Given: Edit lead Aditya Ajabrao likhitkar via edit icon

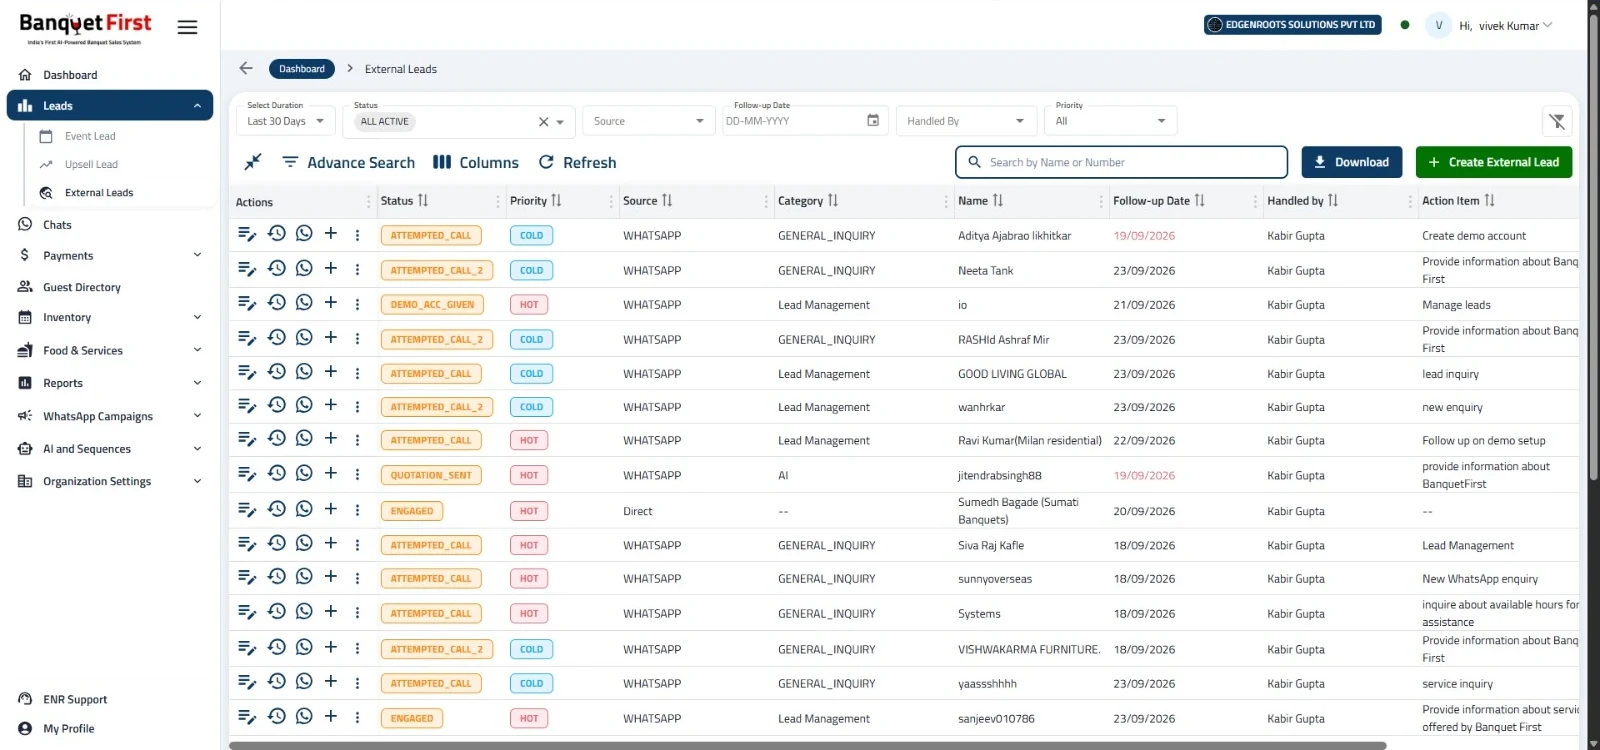Looking at the screenshot, I should [247, 234].
